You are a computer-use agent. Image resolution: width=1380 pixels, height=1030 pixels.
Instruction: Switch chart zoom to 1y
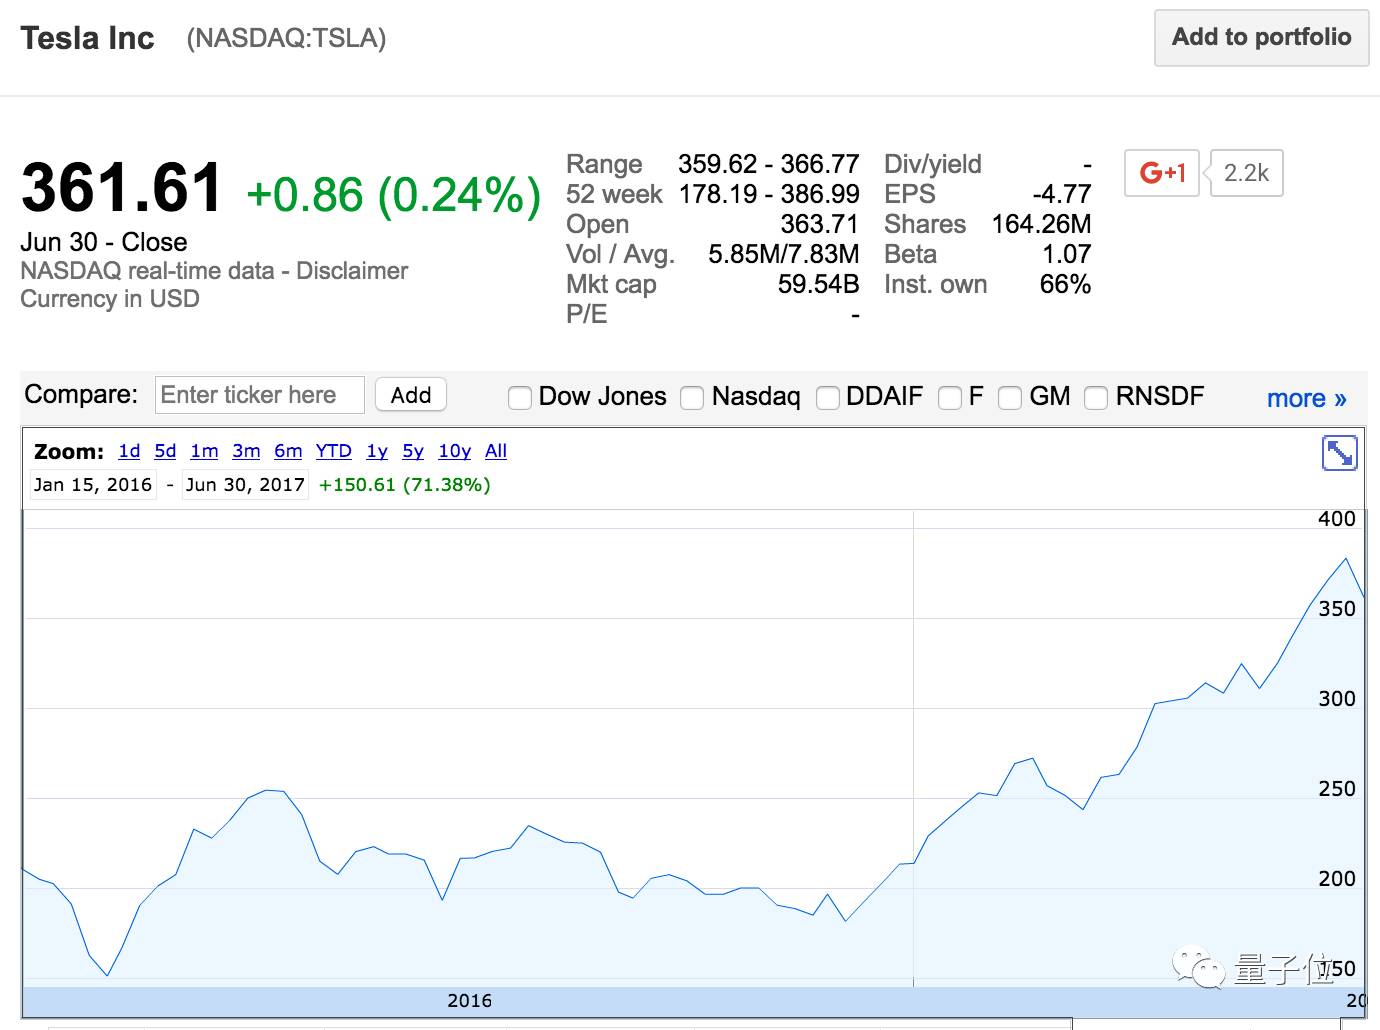coord(377,451)
